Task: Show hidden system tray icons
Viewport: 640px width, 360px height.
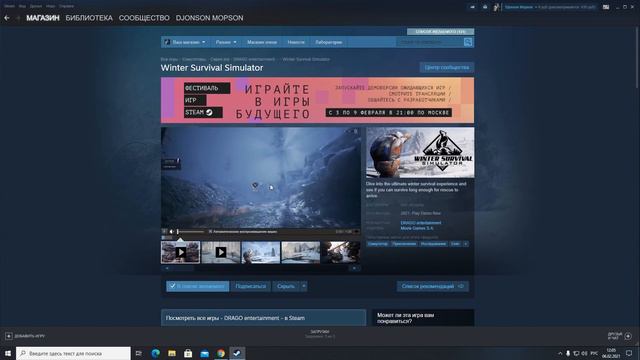Action: tap(560, 353)
